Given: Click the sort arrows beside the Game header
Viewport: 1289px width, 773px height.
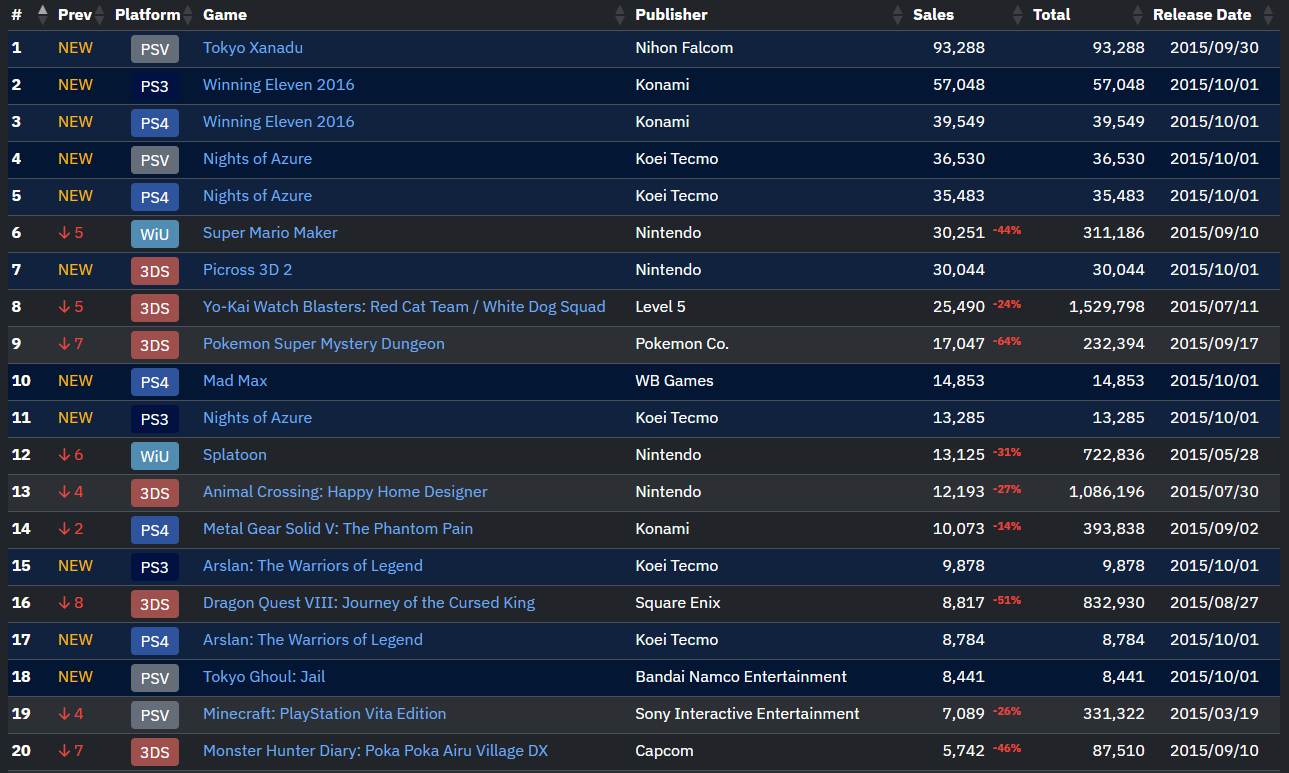Looking at the screenshot, I should [x=620, y=15].
